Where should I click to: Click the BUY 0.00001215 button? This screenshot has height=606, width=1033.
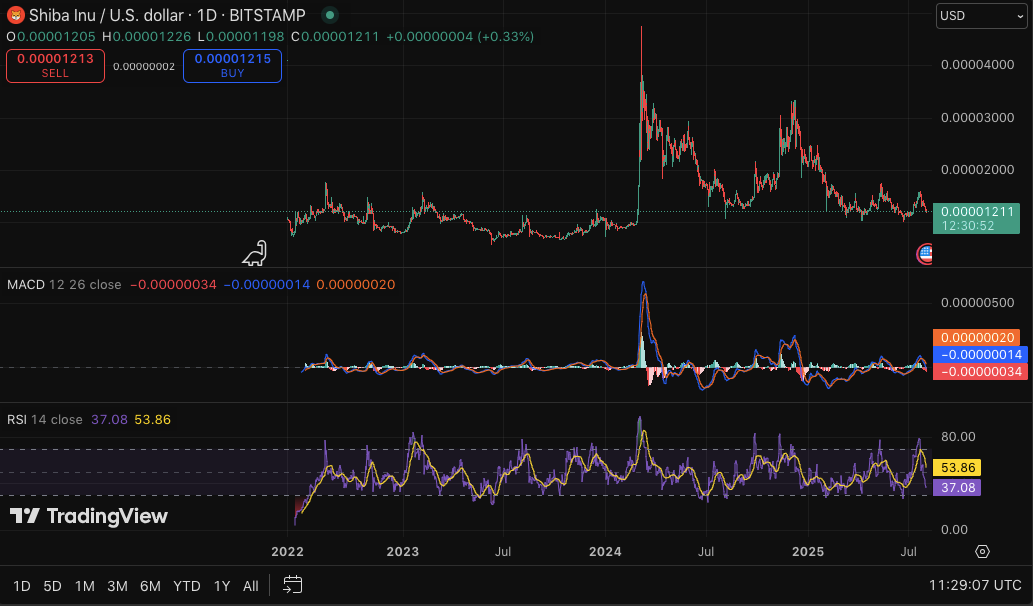233,65
